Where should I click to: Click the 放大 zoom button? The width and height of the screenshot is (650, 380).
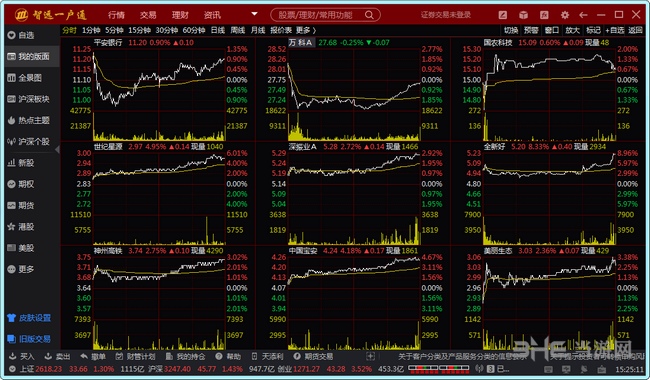[x=572, y=30]
